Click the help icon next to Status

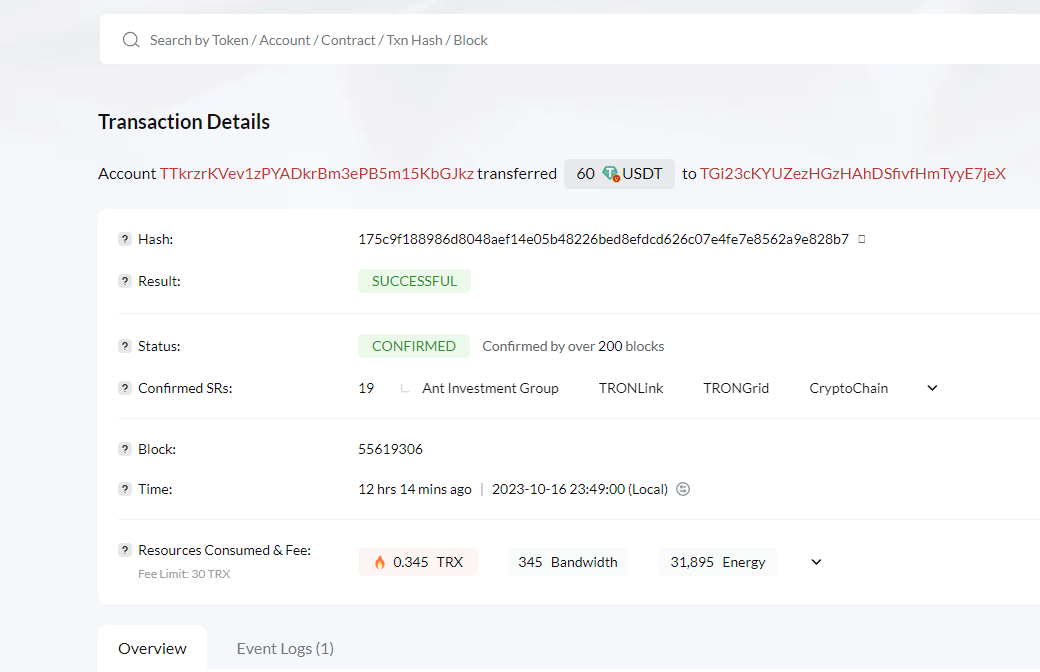pyautogui.click(x=125, y=346)
